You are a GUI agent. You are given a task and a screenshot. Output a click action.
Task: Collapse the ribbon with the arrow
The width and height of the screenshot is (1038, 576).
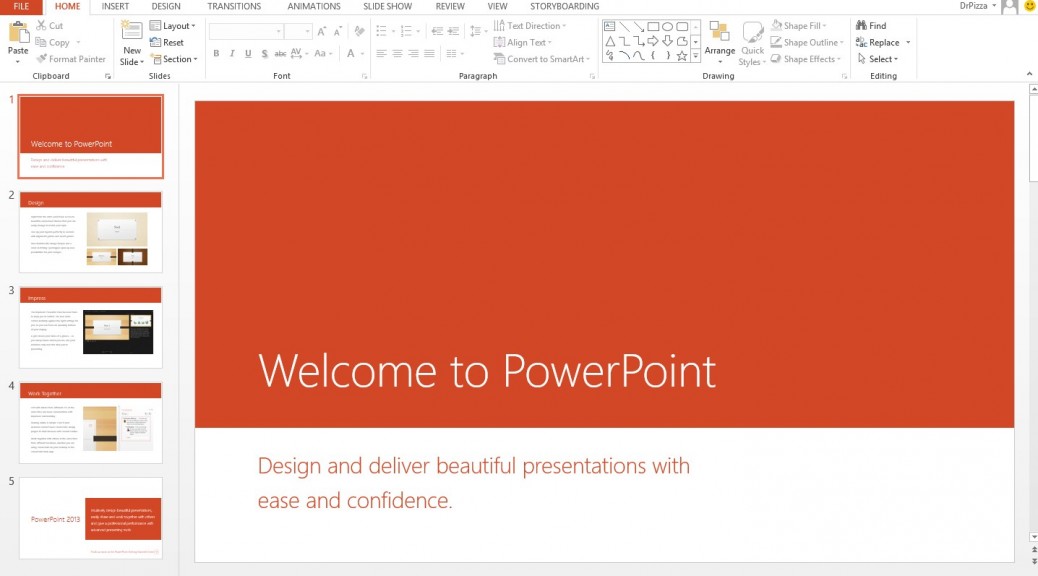[x=1029, y=73]
